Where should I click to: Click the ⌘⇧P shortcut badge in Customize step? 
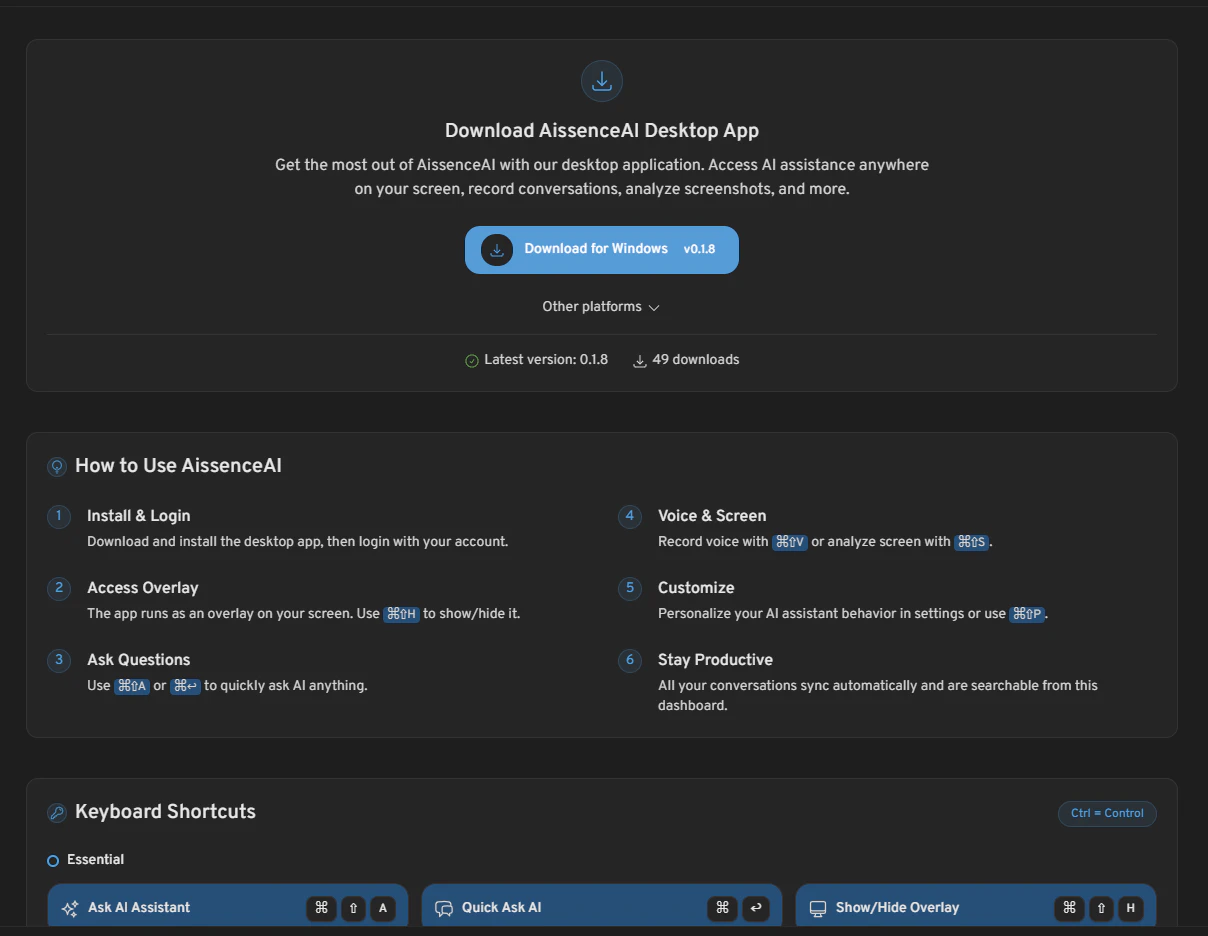tap(1027, 614)
